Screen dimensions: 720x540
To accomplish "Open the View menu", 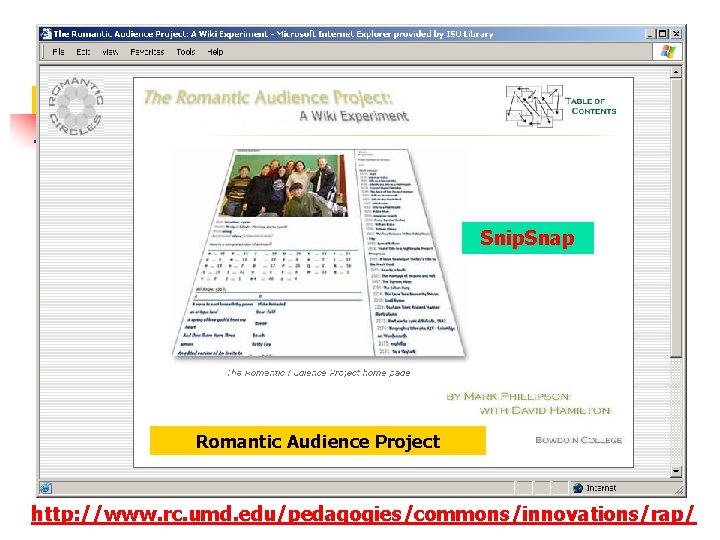I will (x=110, y=52).
